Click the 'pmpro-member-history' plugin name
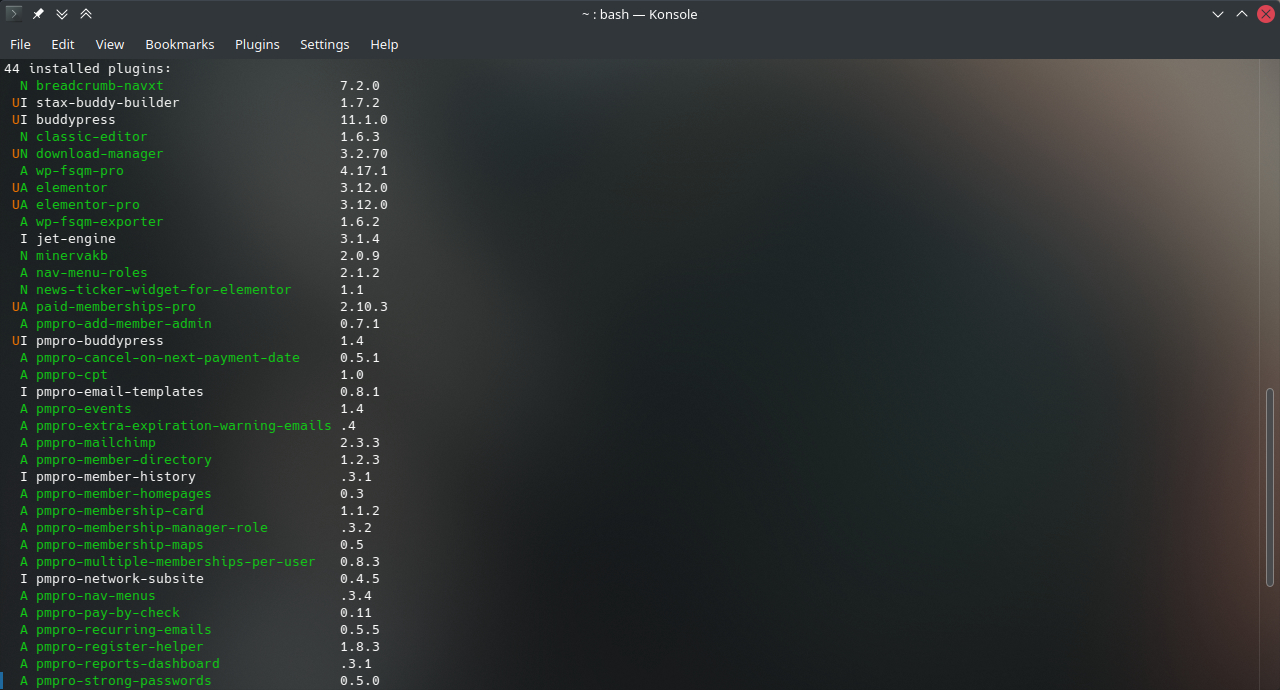Viewport: 1280px width, 690px height. pyautogui.click(x=116, y=477)
